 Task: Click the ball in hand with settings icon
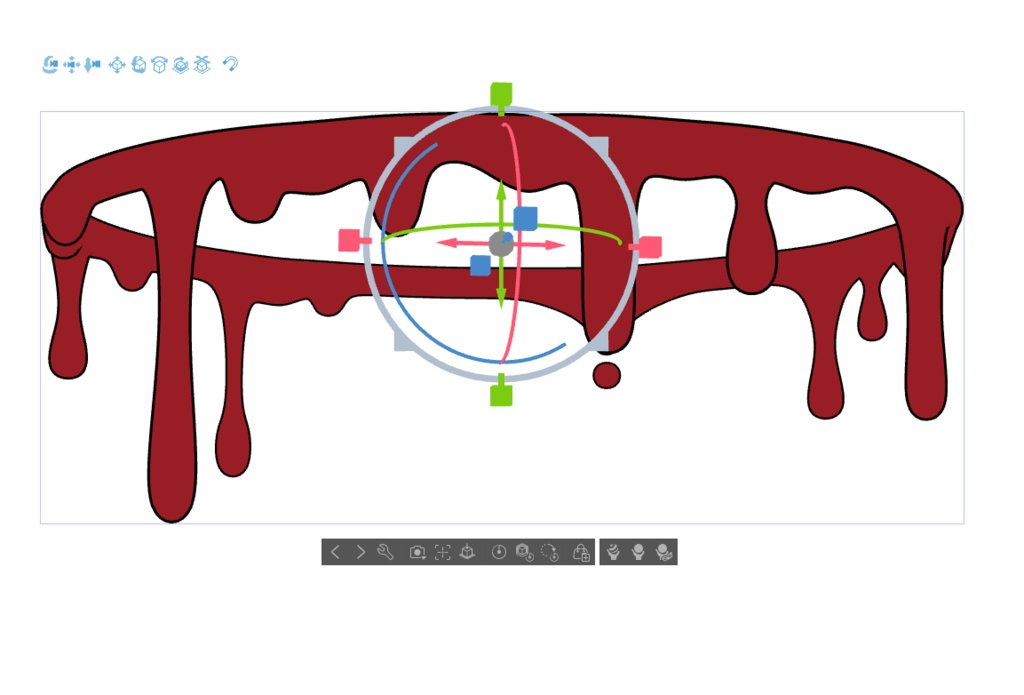[664, 553]
